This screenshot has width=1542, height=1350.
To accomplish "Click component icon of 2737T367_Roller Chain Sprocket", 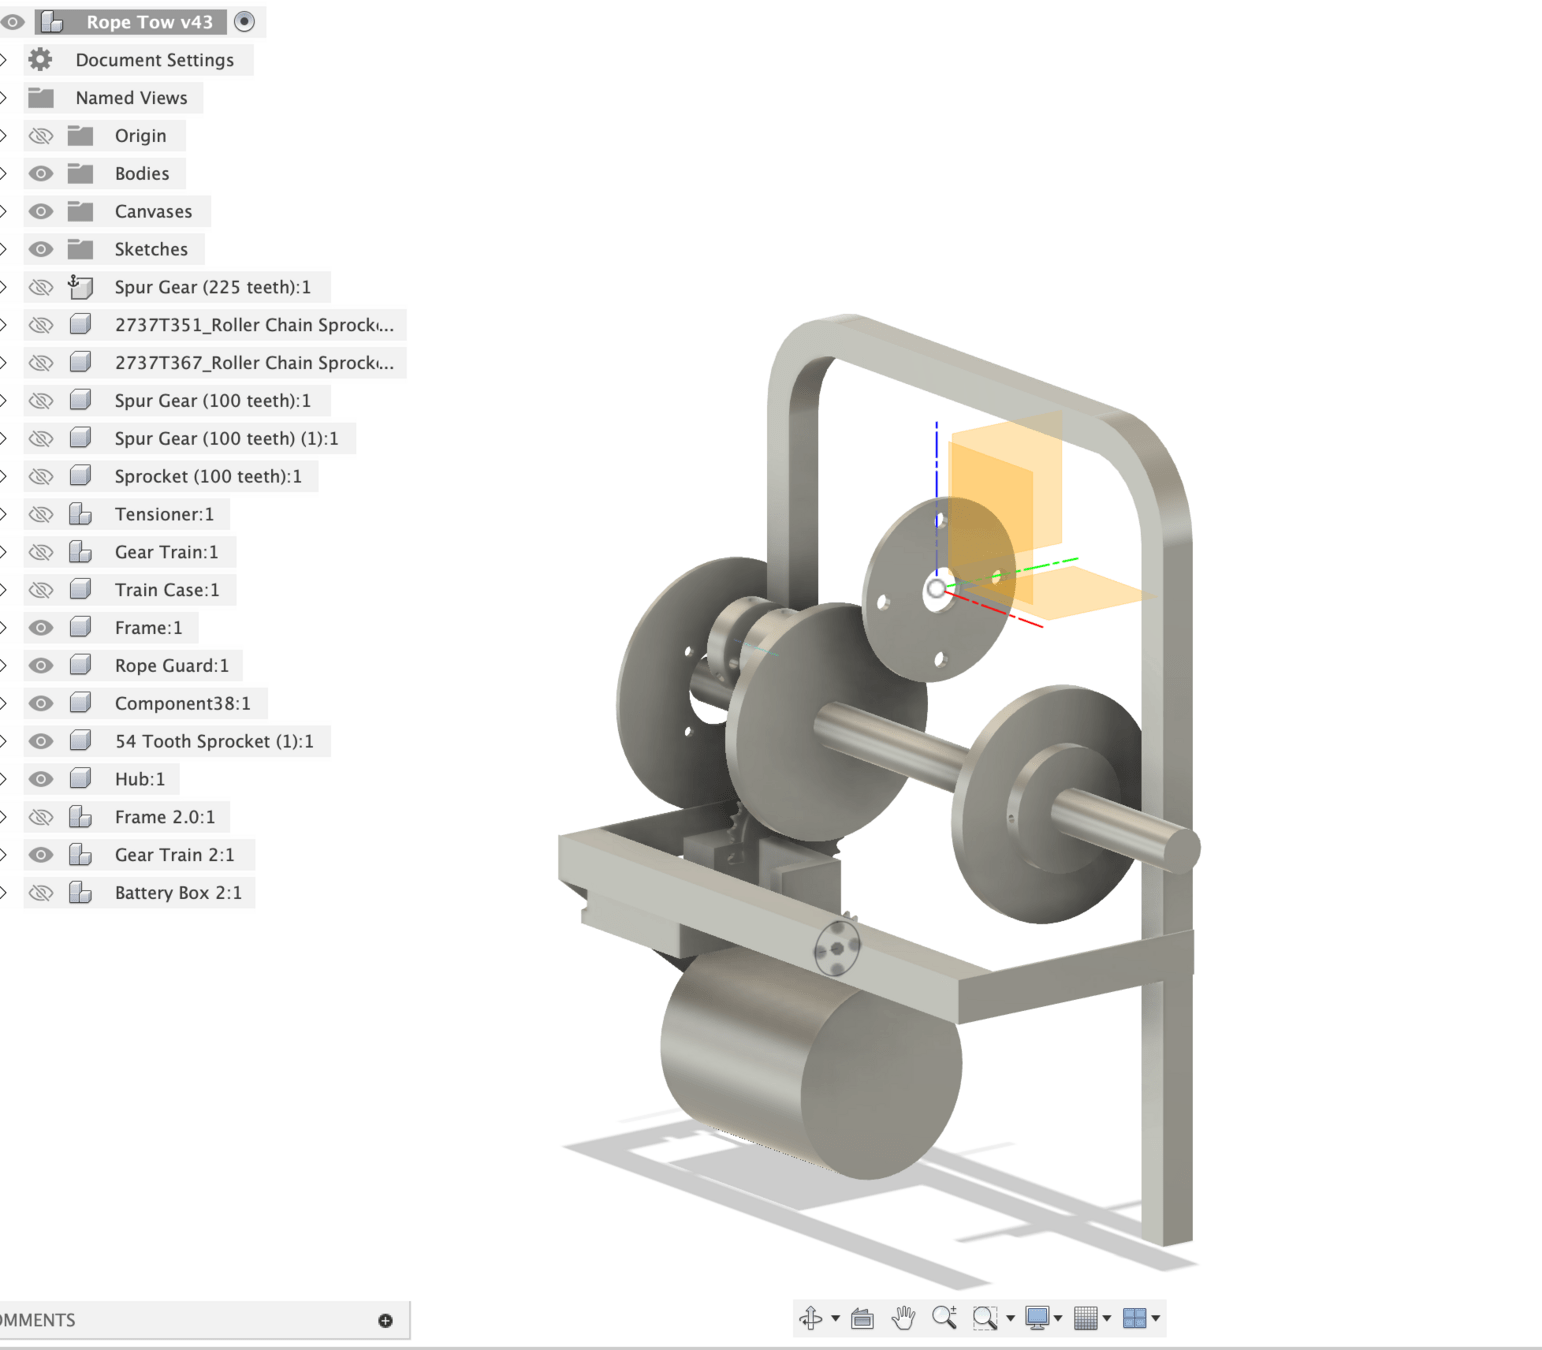I will tap(80, 363).
